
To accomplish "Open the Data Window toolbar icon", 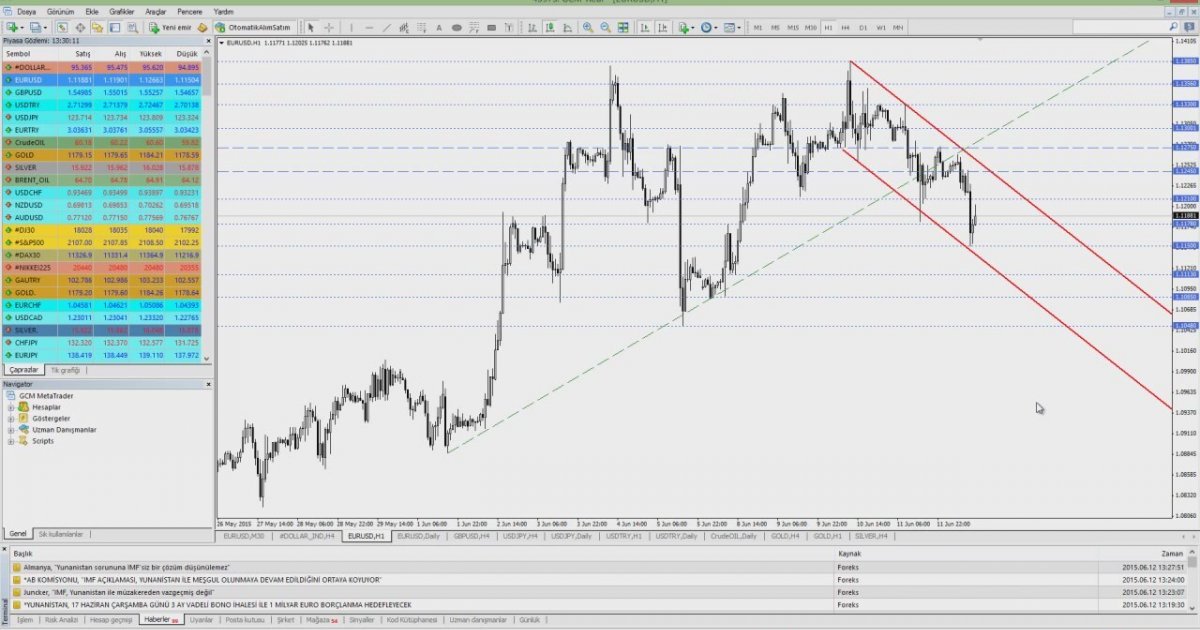I will (x=80, y=27).
